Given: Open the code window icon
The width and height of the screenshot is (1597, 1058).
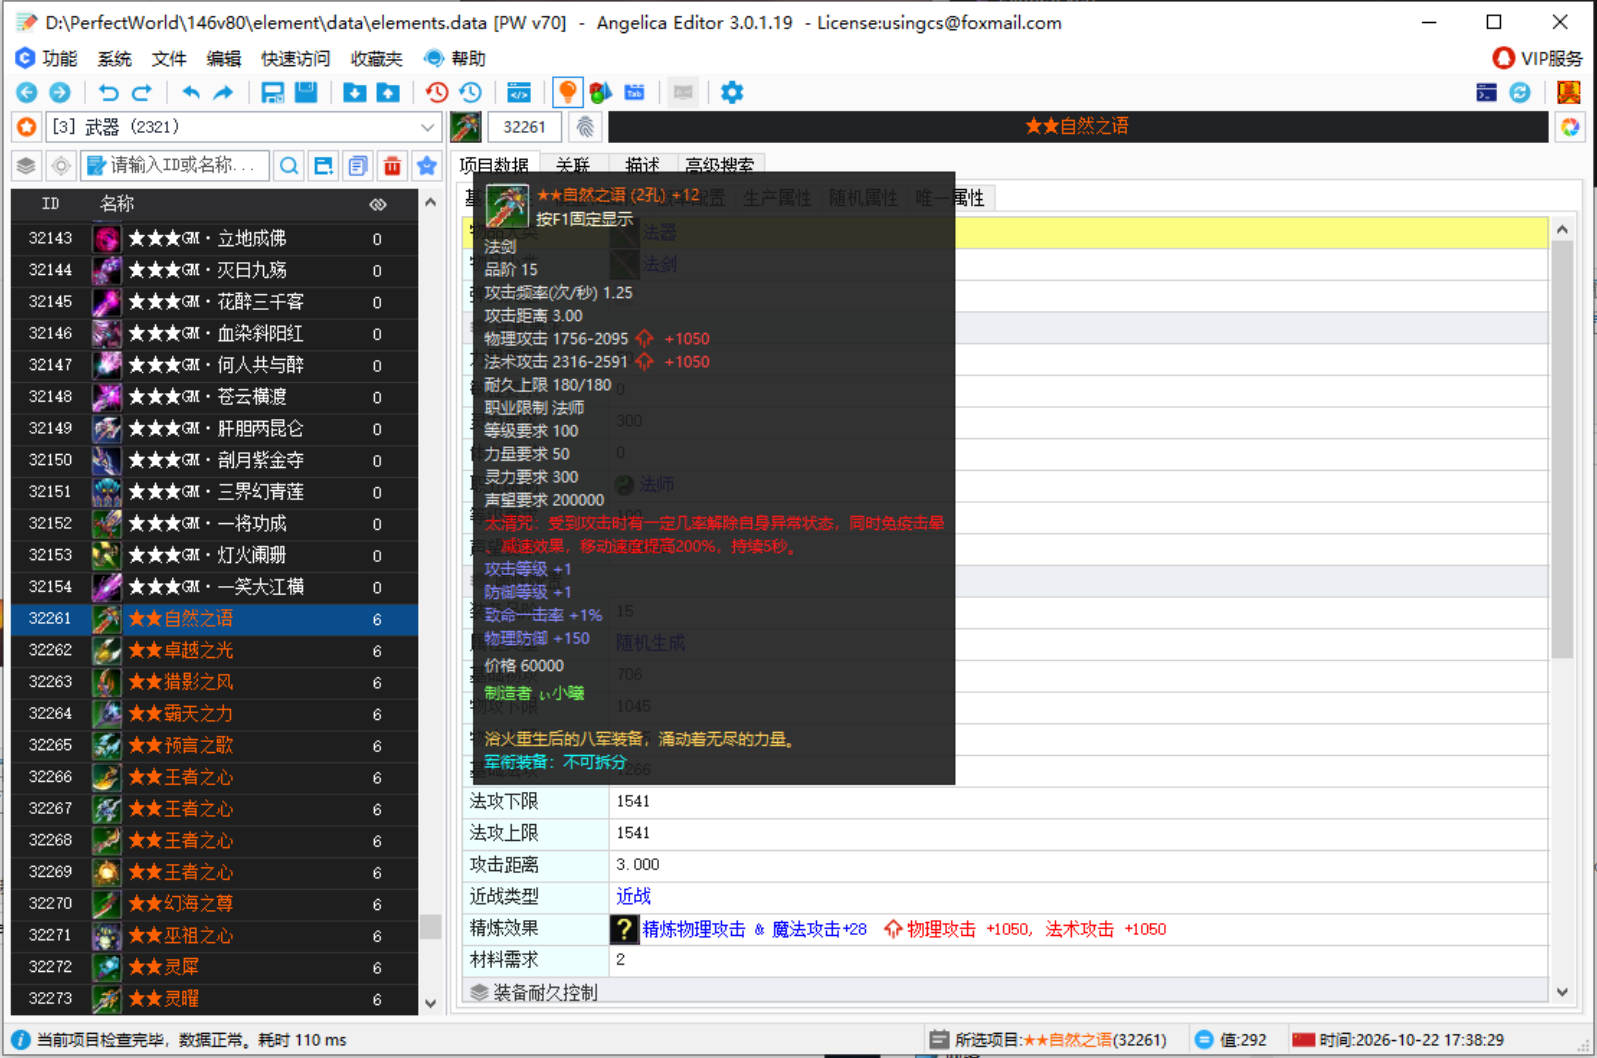Looking at the screenshot, I should click(x=519, y=93).
